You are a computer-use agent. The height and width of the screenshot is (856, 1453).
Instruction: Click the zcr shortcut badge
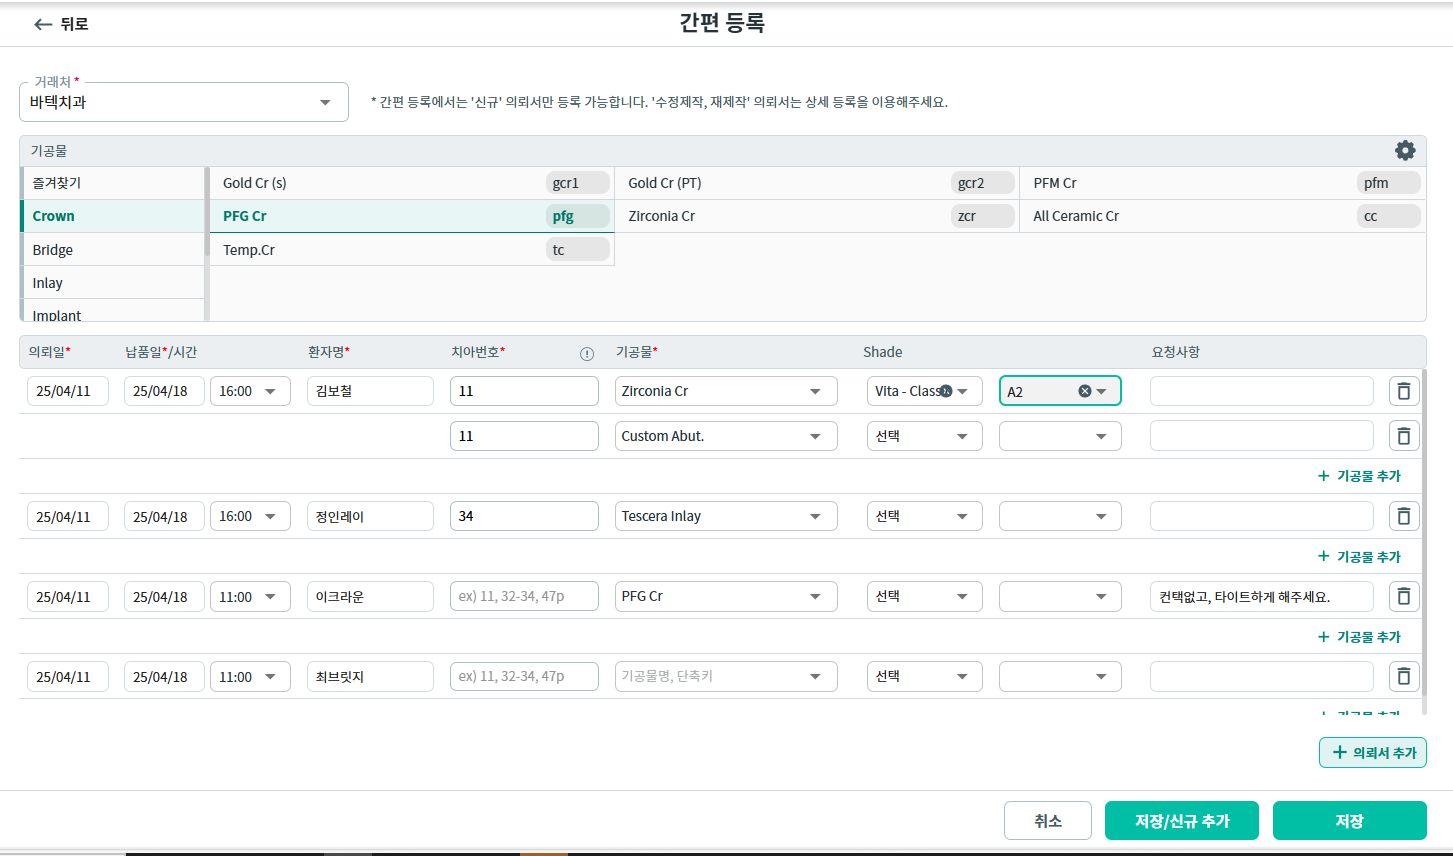pos(983,216)
